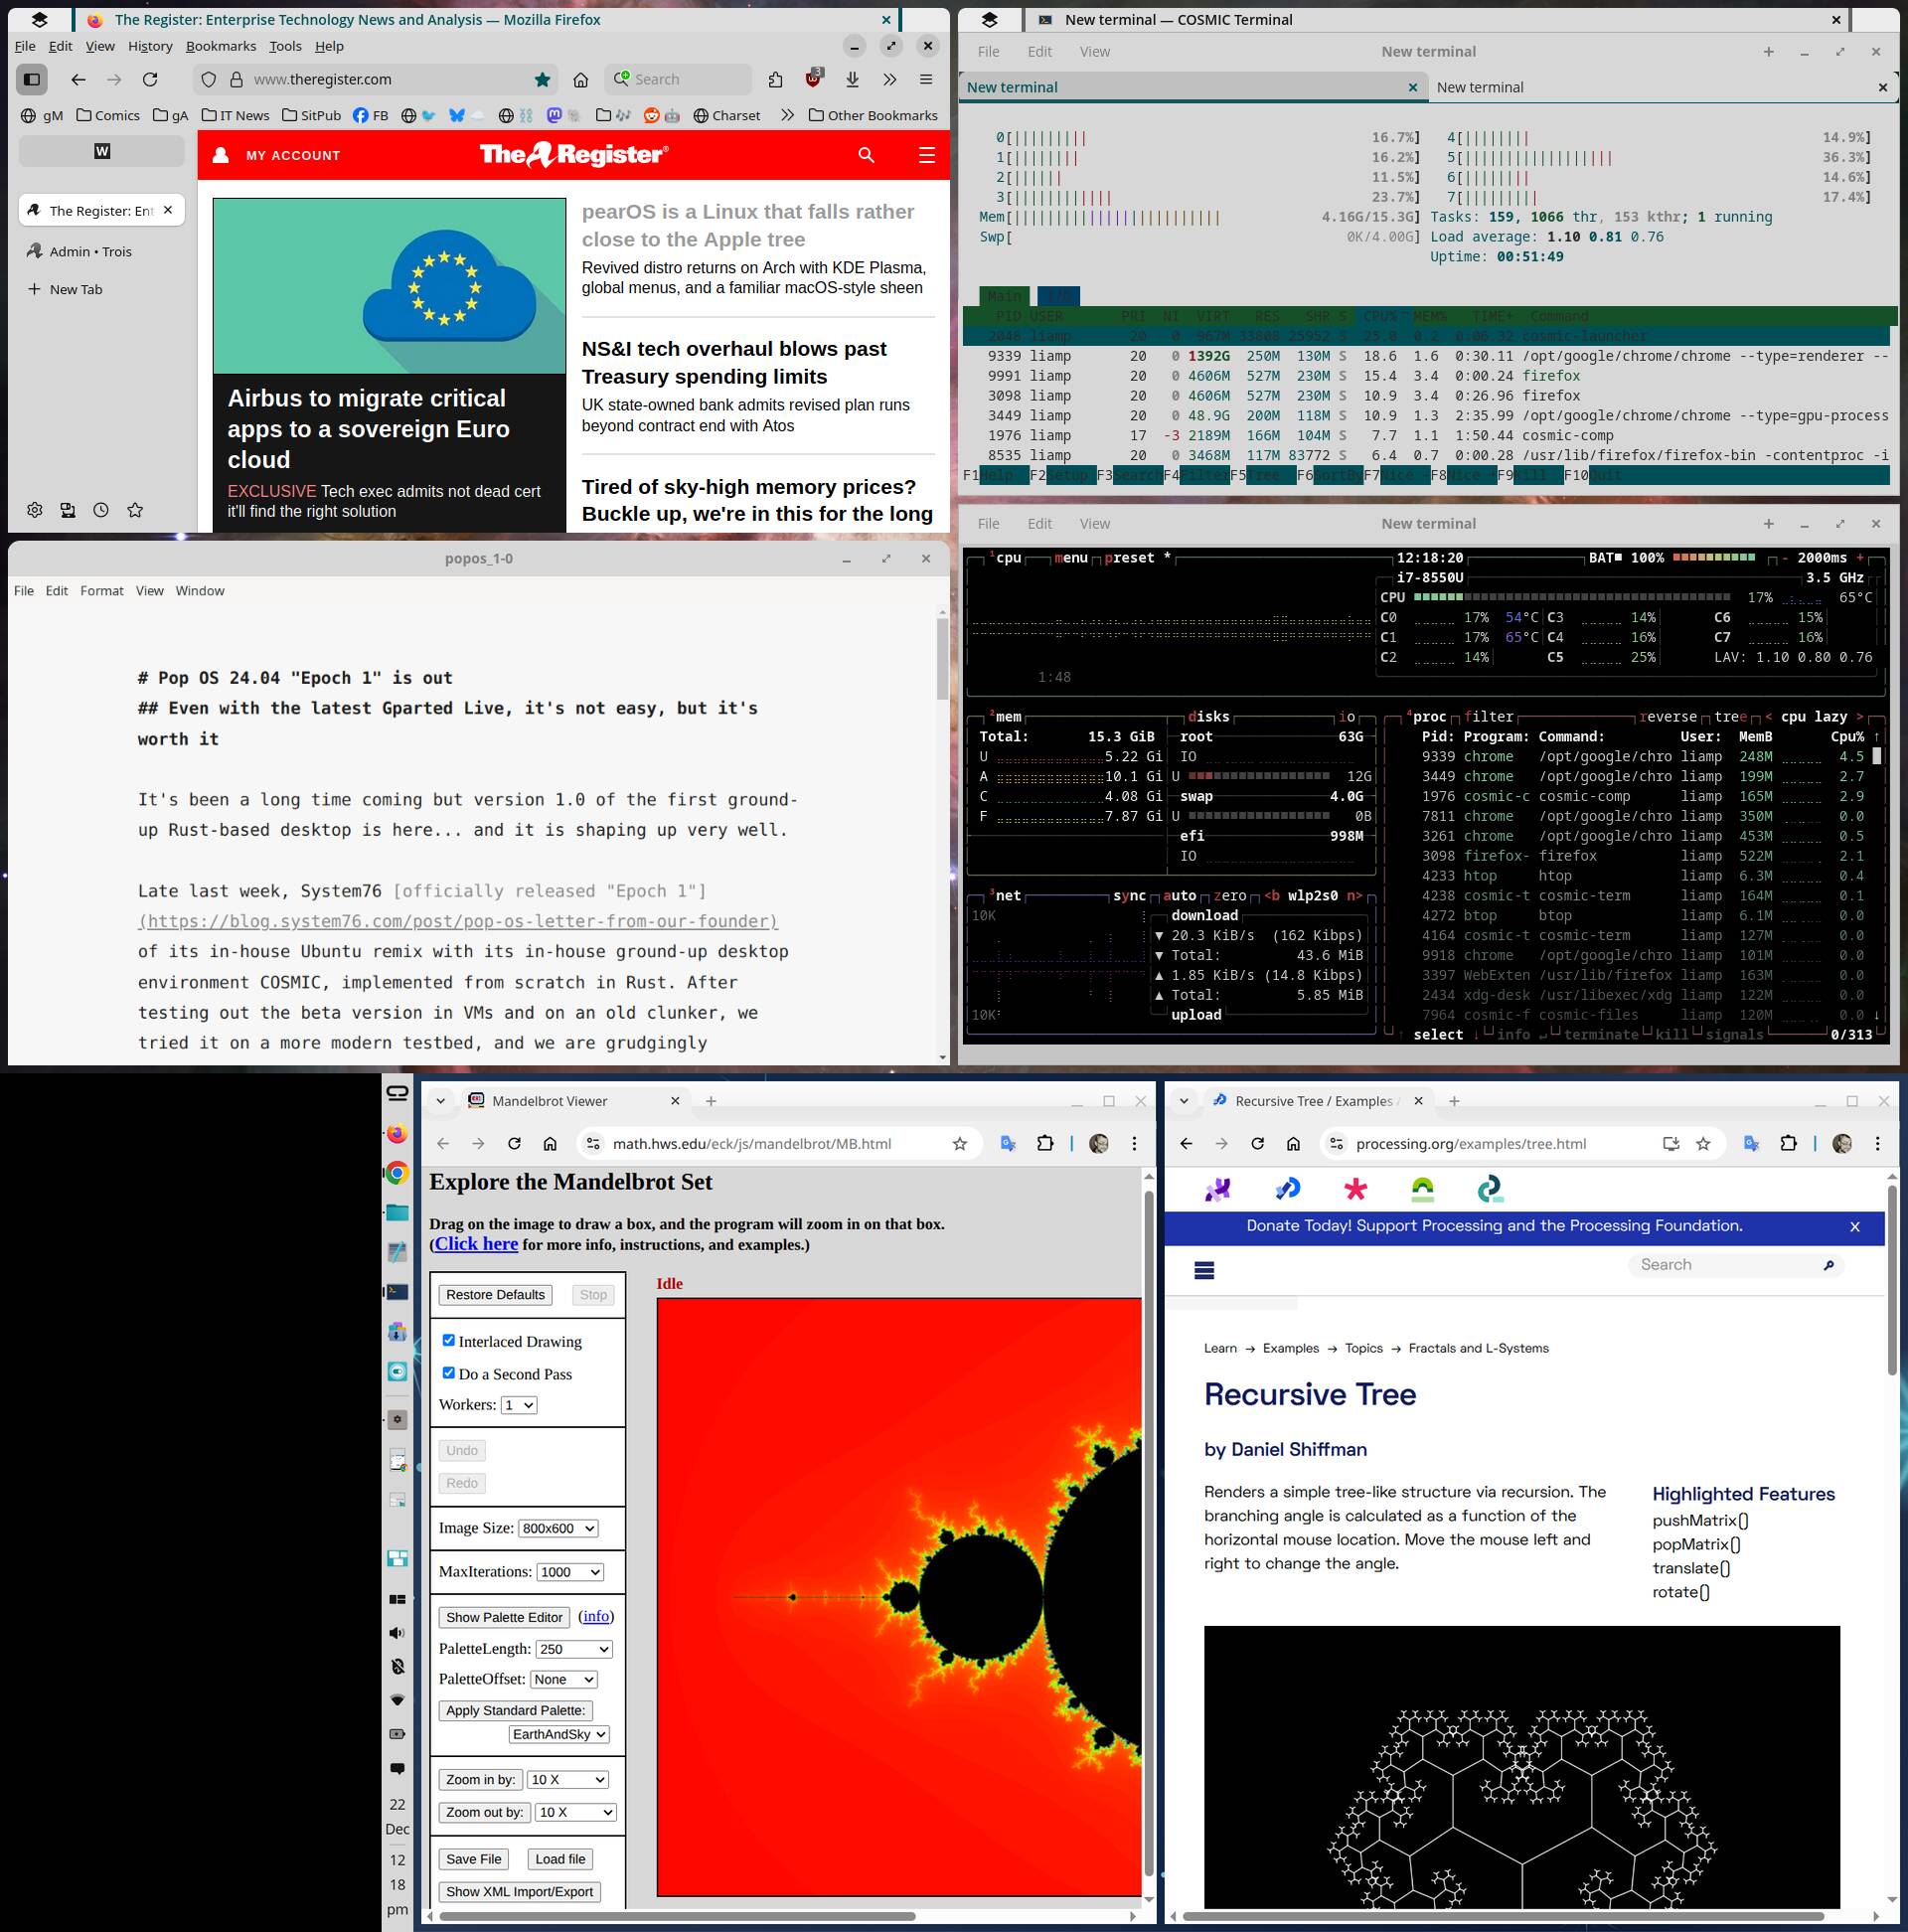Click The Register search magnifier icon

point(866,155)
